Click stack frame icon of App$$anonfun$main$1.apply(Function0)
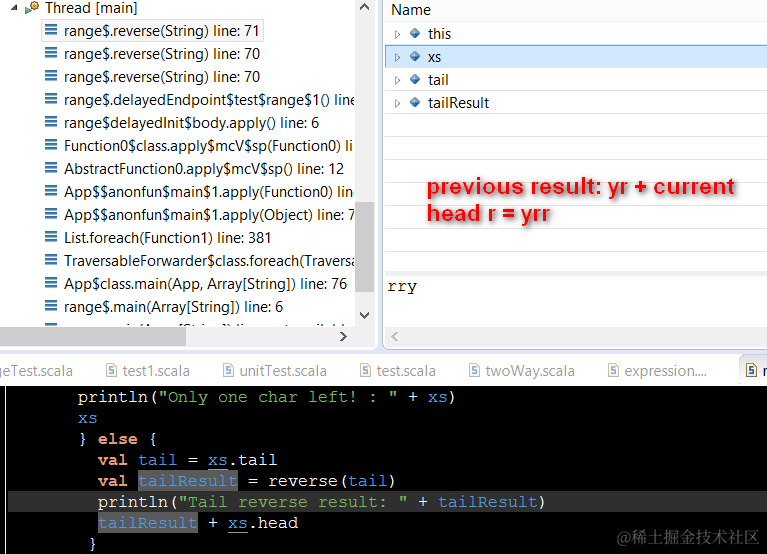This screenshot has height=554, width=767. click(51, 191)
